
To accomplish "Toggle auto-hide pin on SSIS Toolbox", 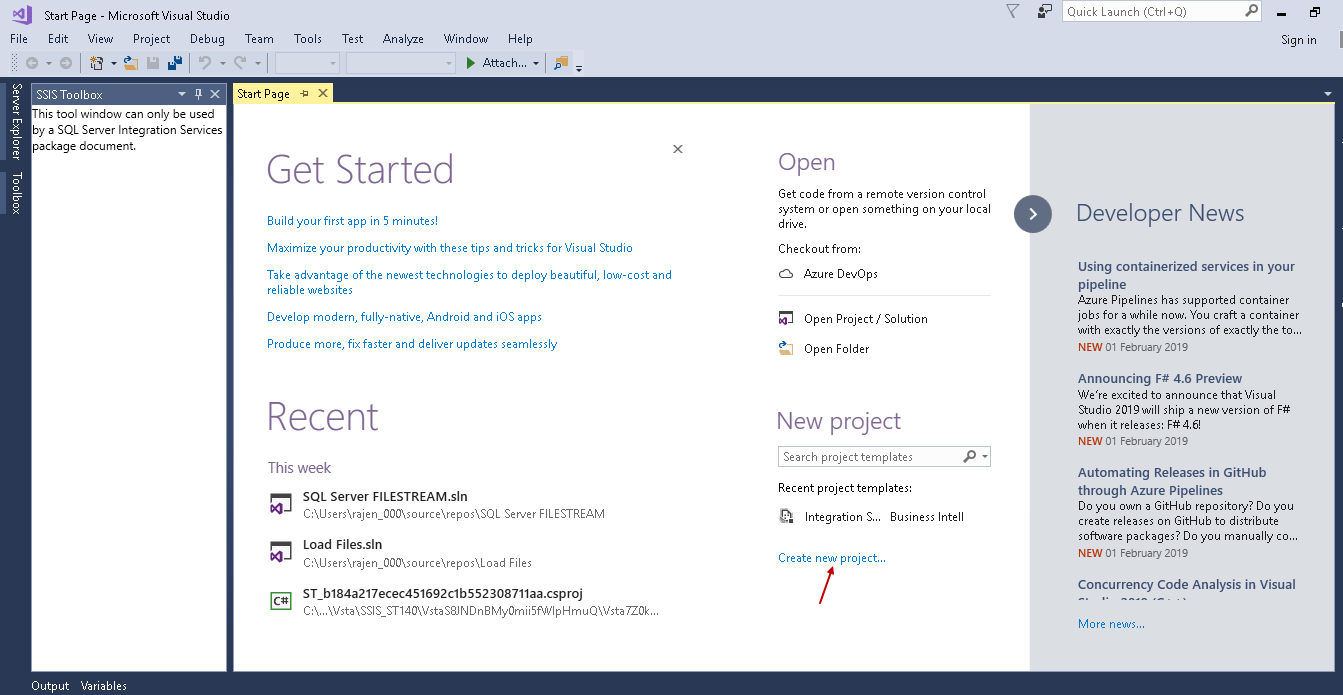I will (x=198, y=94).
